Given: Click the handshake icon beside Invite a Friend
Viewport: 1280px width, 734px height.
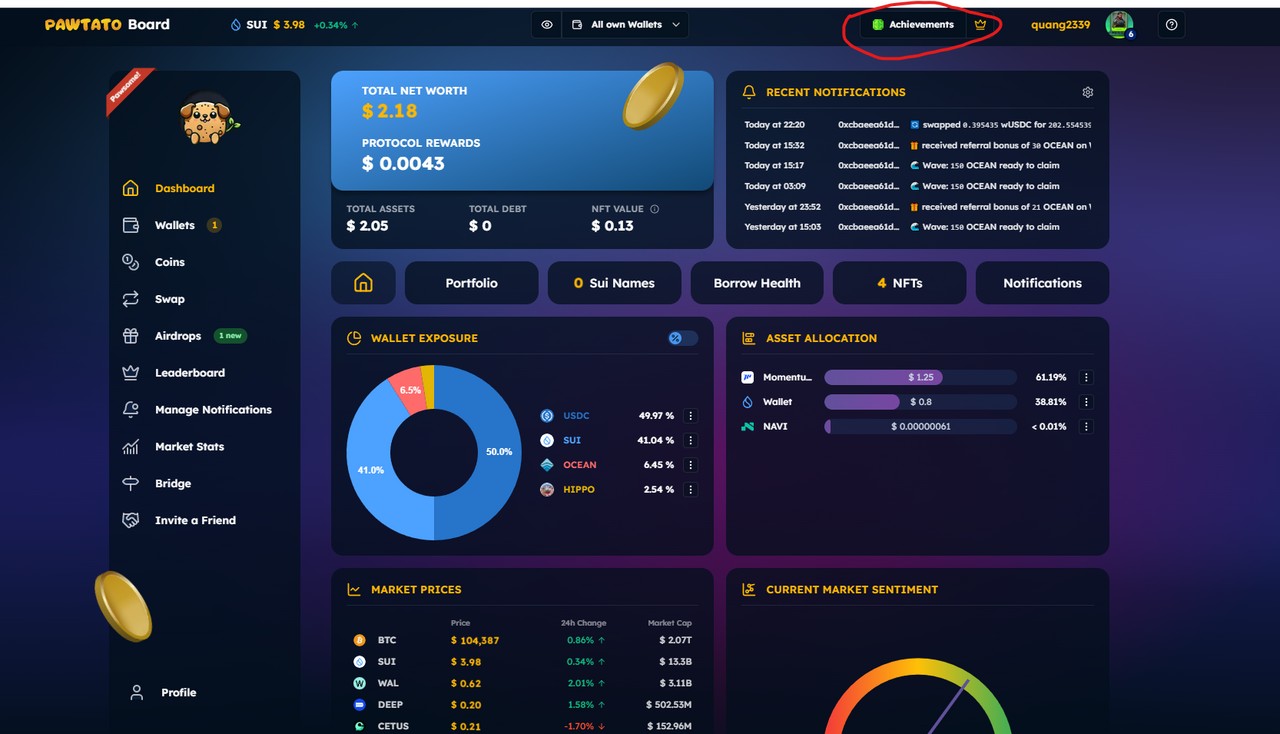Looking at the screenshot, I should click(130, 521).
